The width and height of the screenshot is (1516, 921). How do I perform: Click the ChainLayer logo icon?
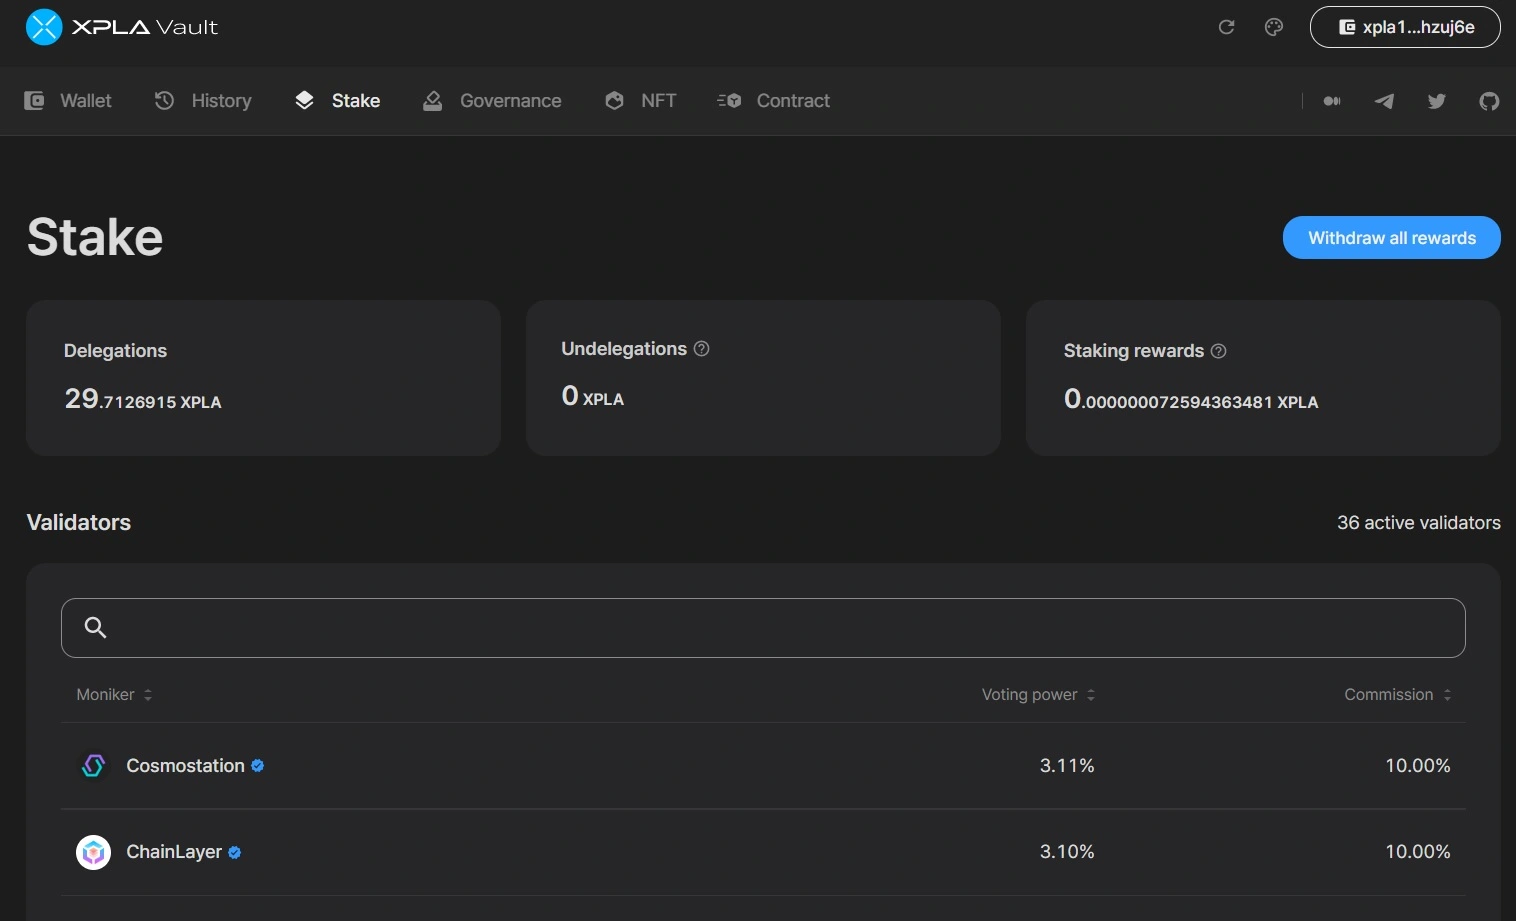93,852
